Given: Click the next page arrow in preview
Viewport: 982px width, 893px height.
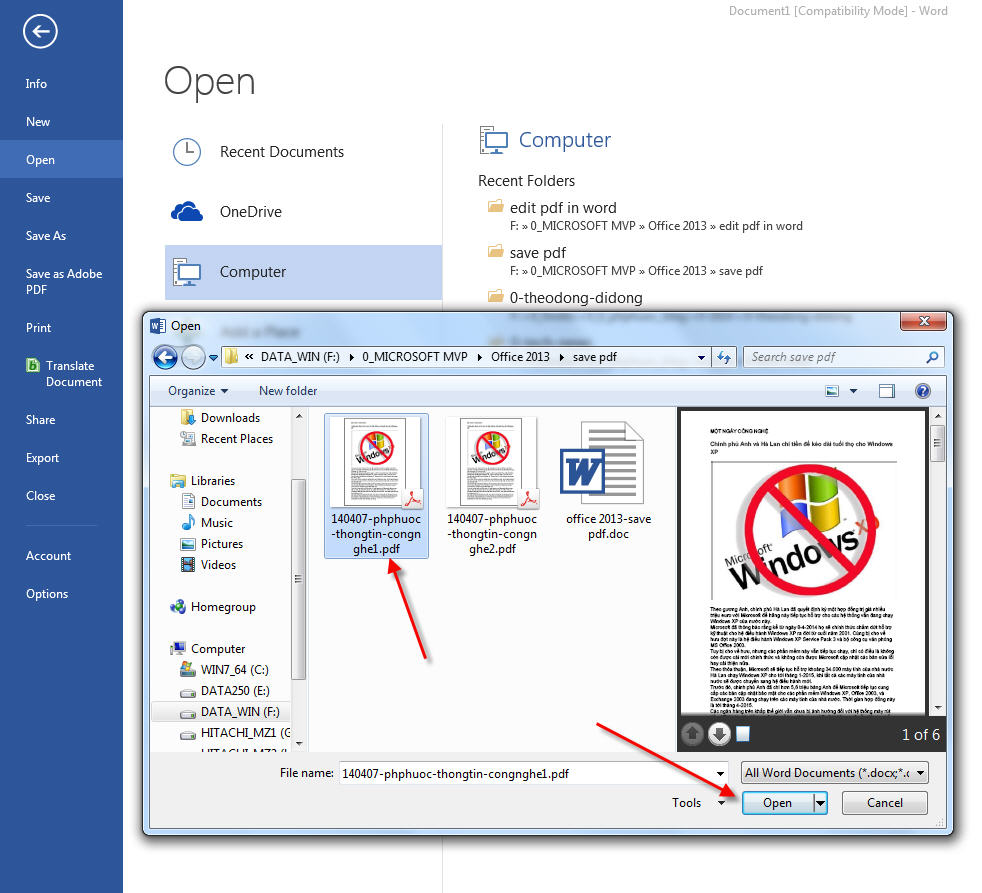Looking at the screenshot, I should click(x=718, y=735).
